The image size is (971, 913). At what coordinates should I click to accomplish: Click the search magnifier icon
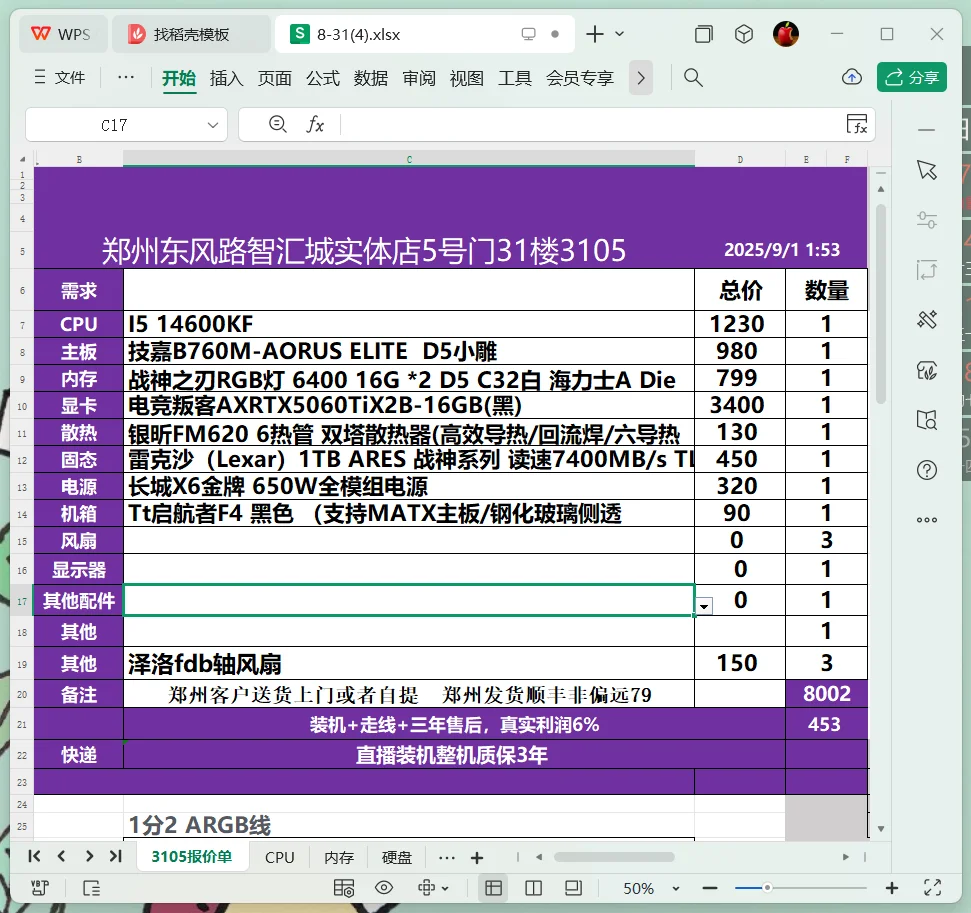point(693,77)
